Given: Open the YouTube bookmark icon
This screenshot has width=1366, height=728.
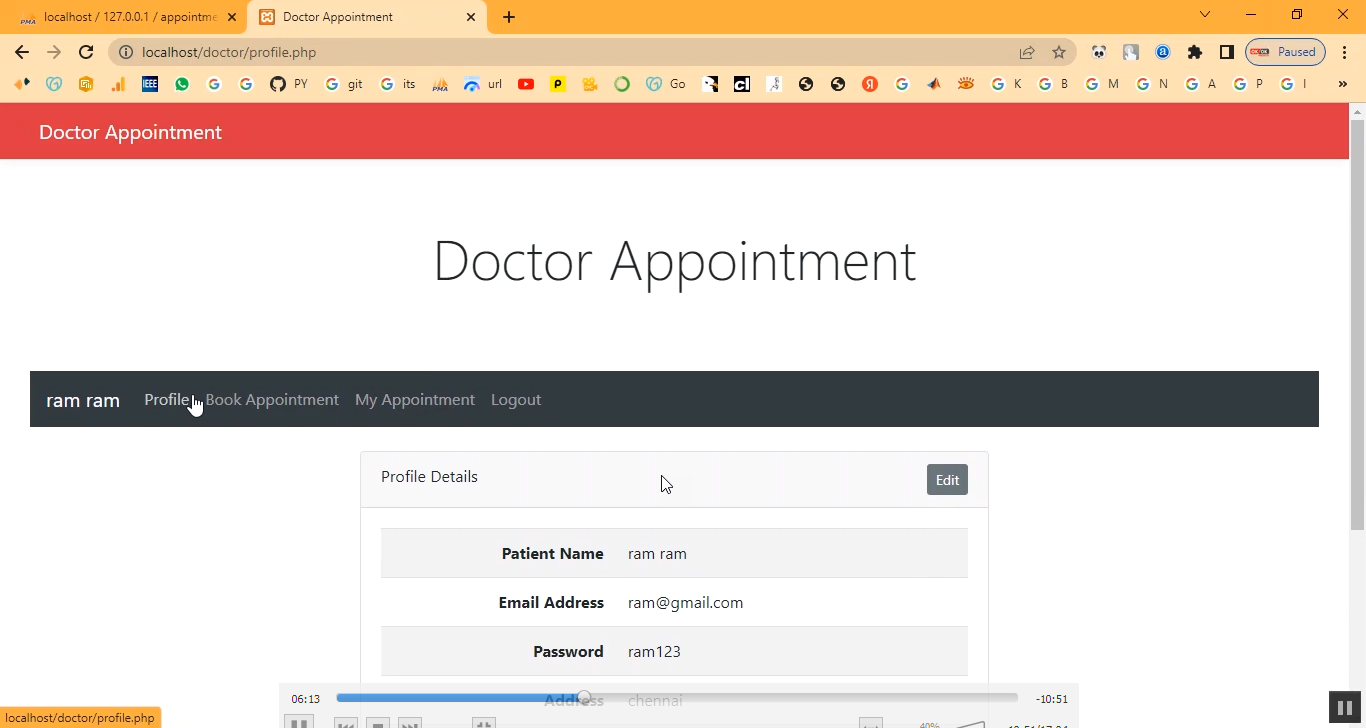Looking at the screenshot, I should (x=526, y=84).
